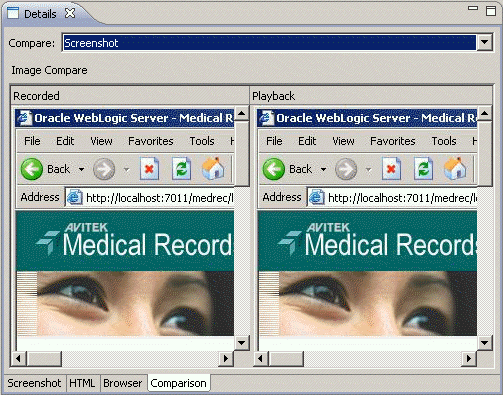Click the Home icon in Playback screenshot

pos(455,168)
